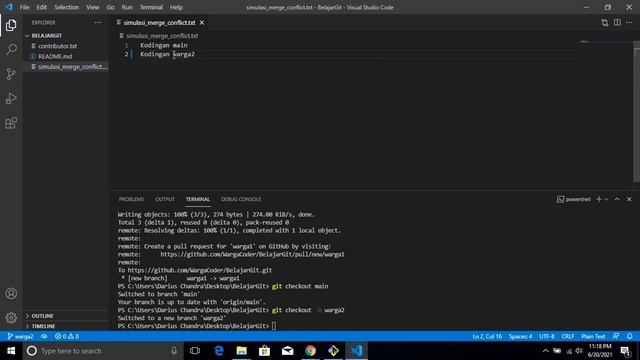Click the terminal command prompt line
The height and width of the screenshot is (360, 640).
[x=197, y=326]
